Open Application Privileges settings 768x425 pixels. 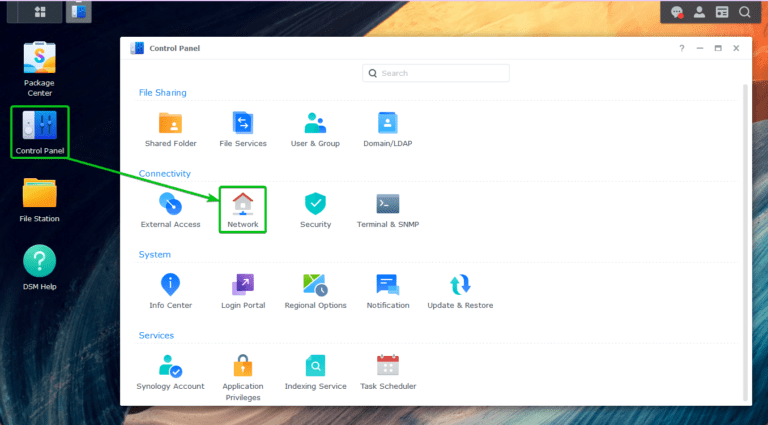click(243, 365)
